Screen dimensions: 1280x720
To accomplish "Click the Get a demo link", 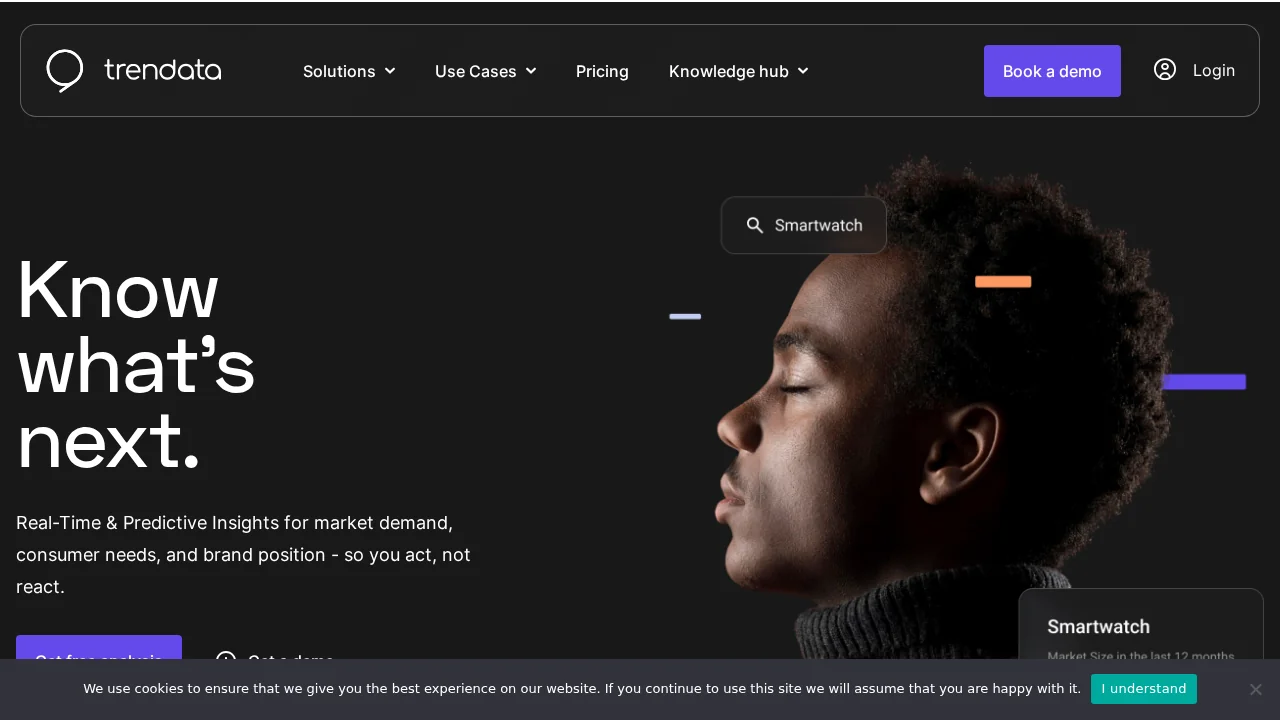I will (291, 661).
